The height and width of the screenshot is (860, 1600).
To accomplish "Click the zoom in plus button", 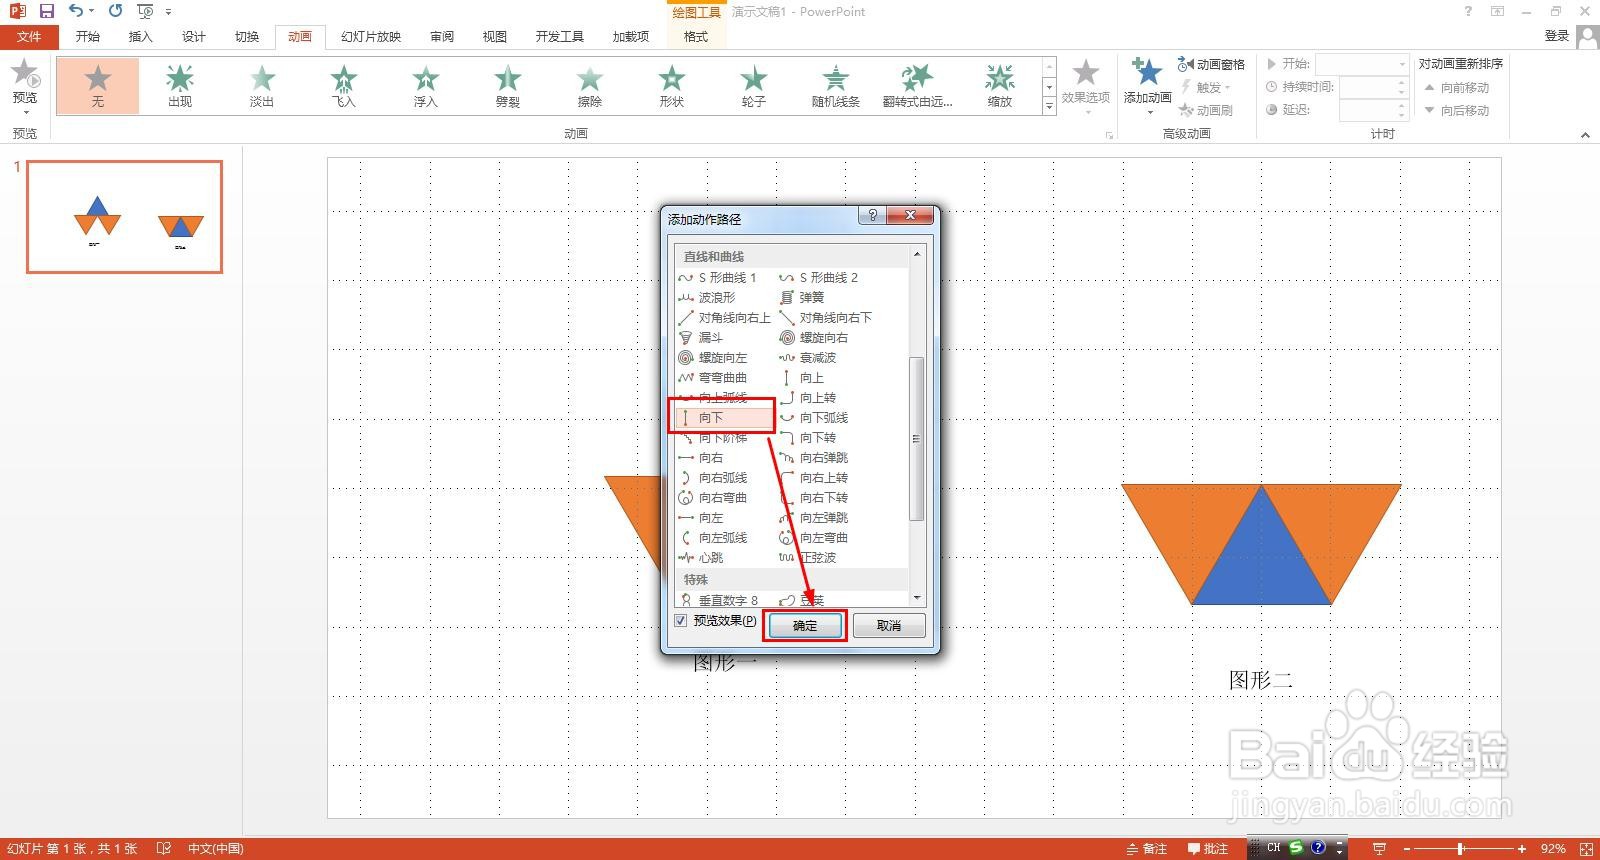I will pos(1521,849).
